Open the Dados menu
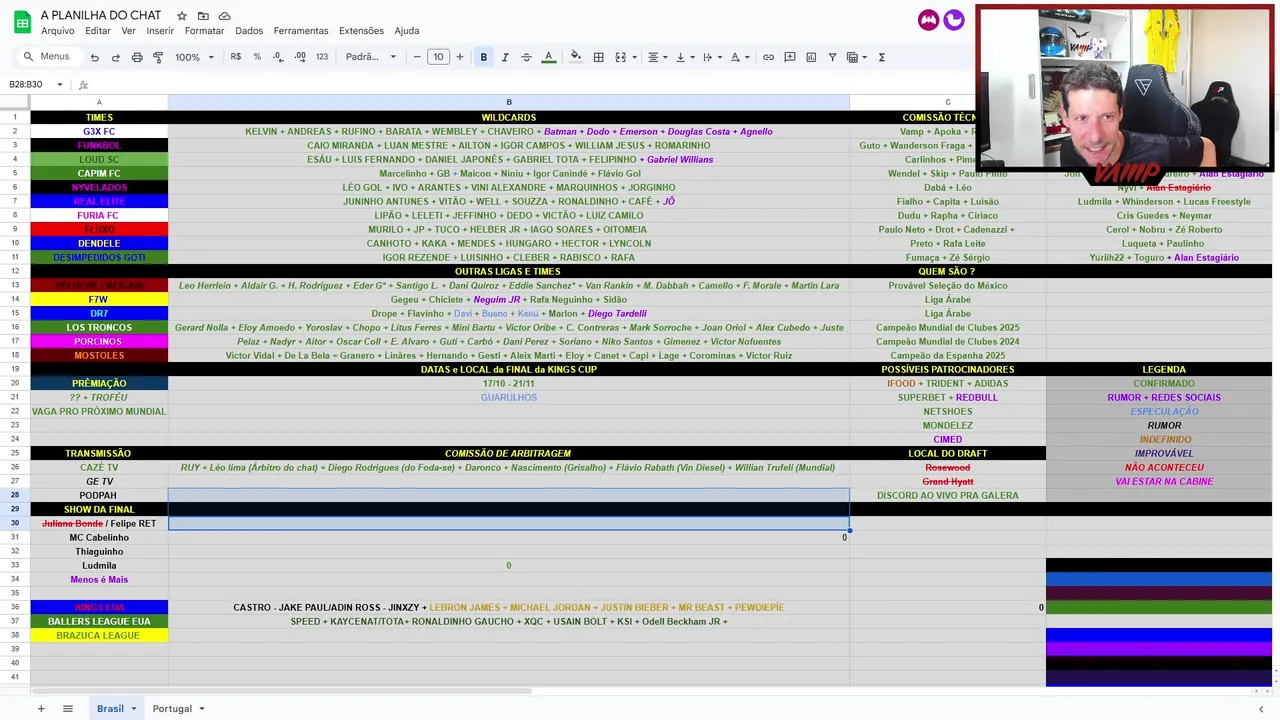 coord(249,31)
